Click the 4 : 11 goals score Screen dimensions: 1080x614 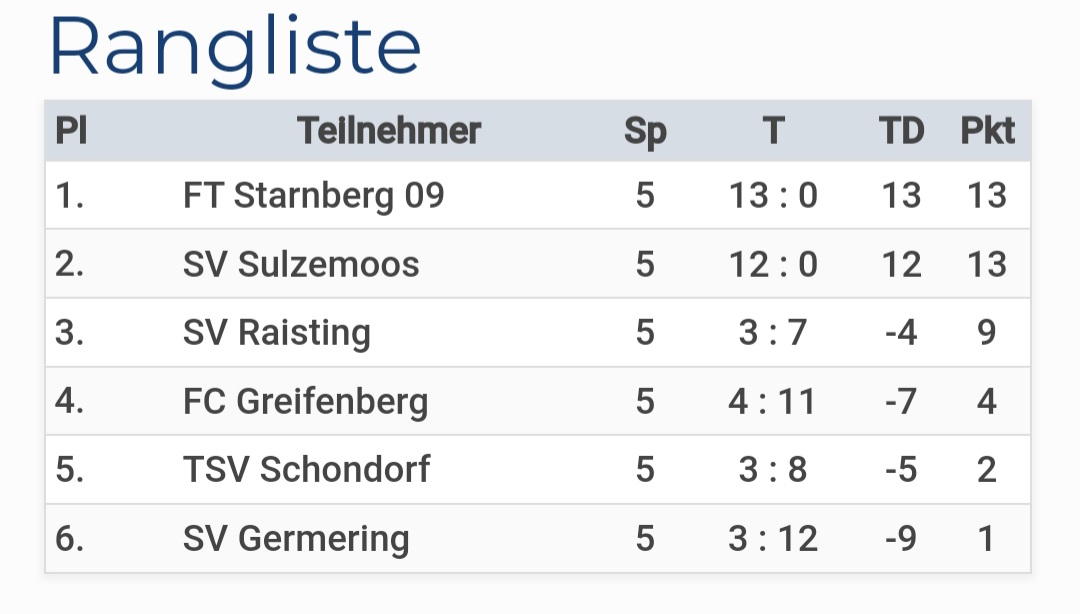point(773,402)
